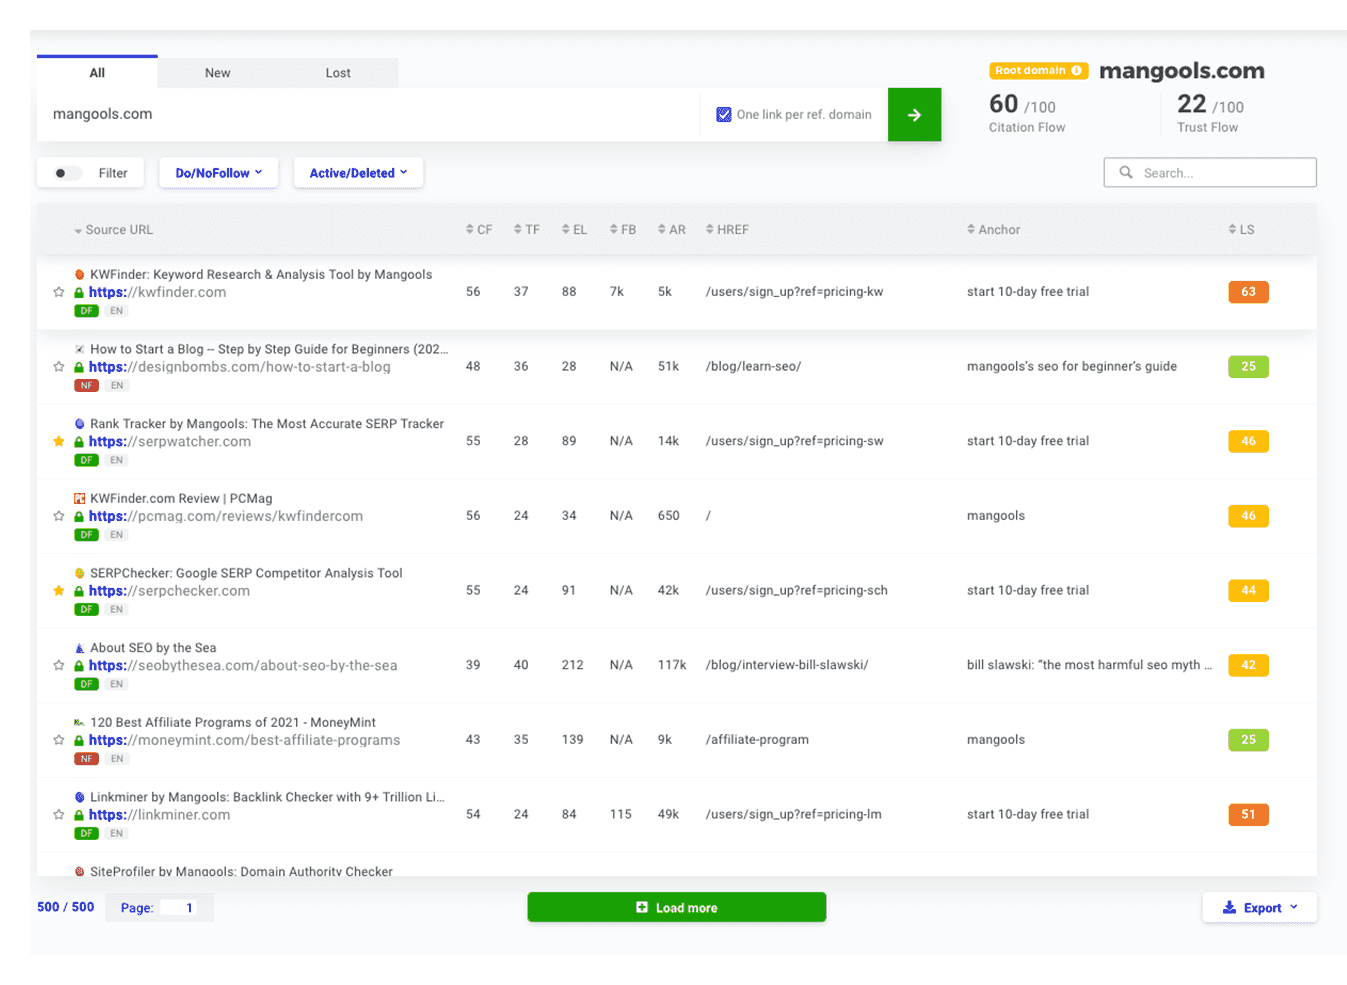Open the Export dropdown
Viewport: 1347px width, 985px height.
tap(1260, 908)
